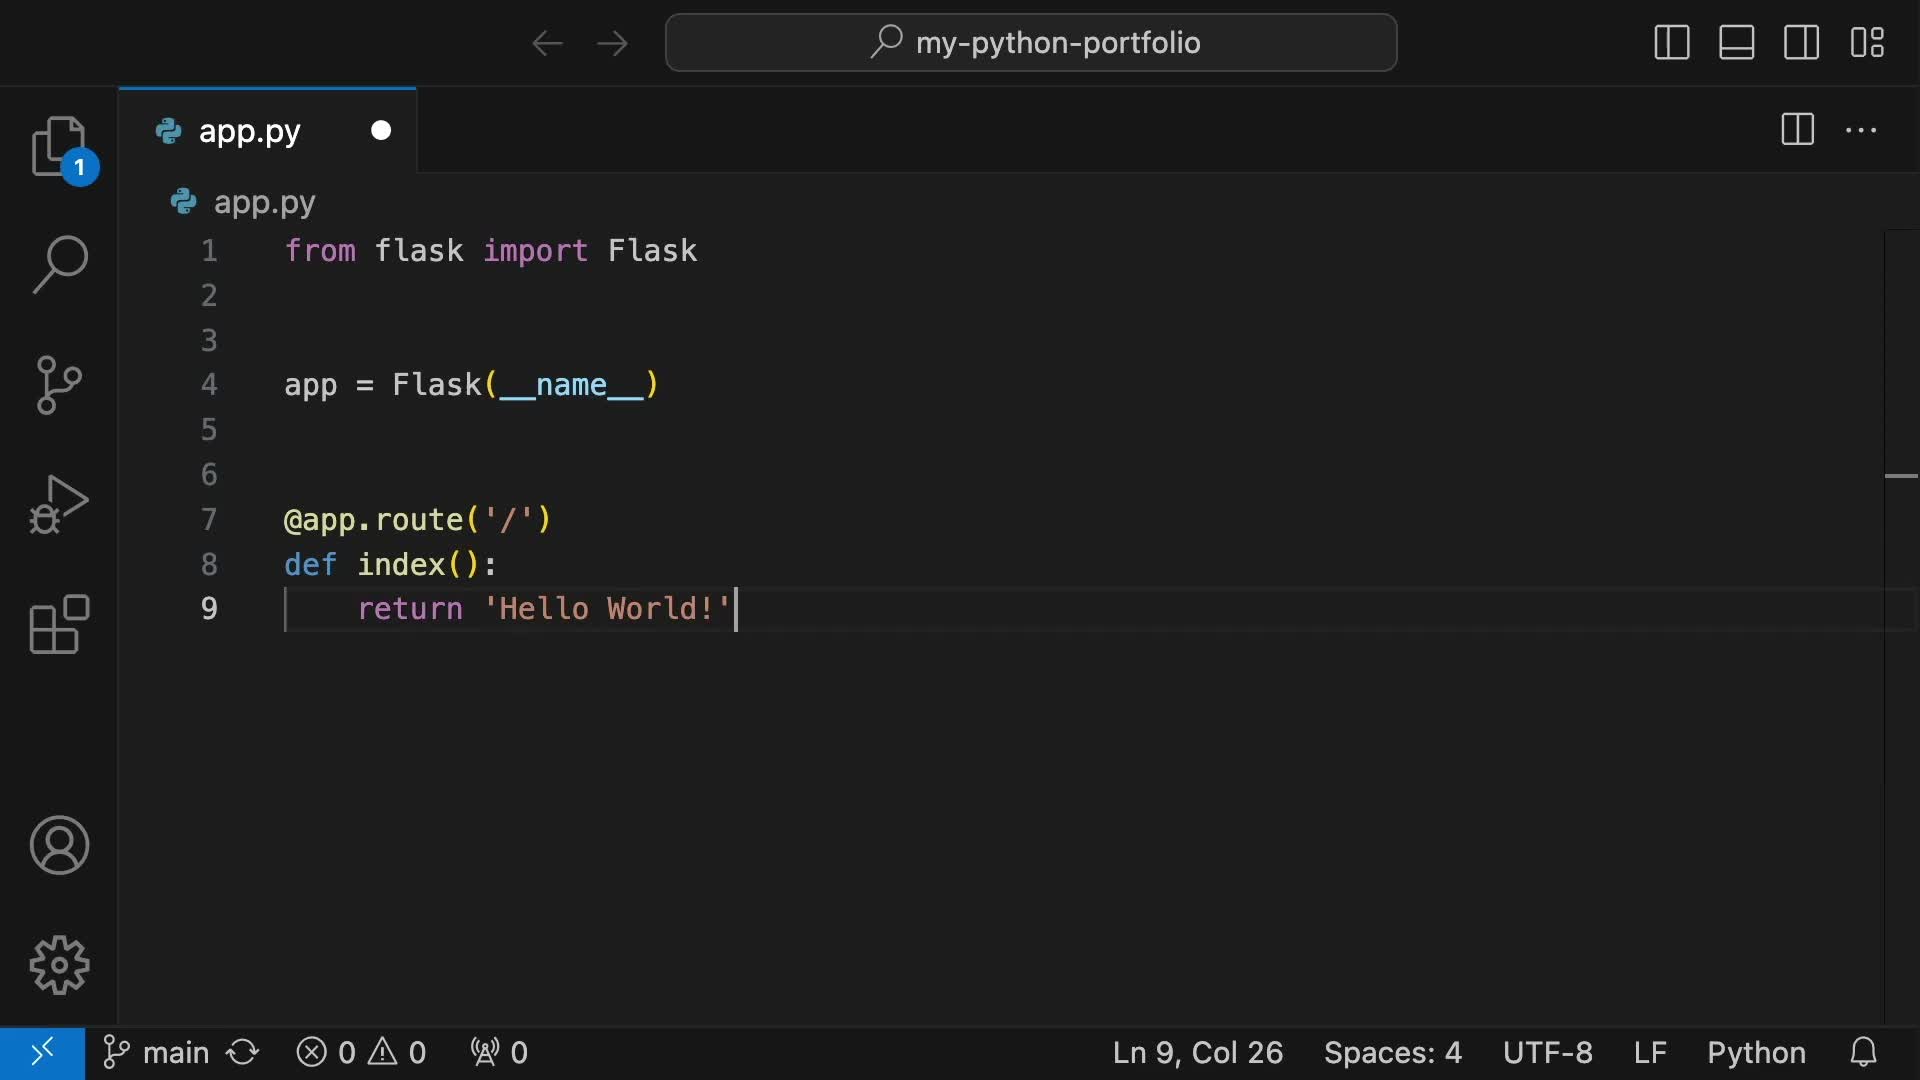Open the Manage gear menu
1920x1080 pixels.
point(59,965)
